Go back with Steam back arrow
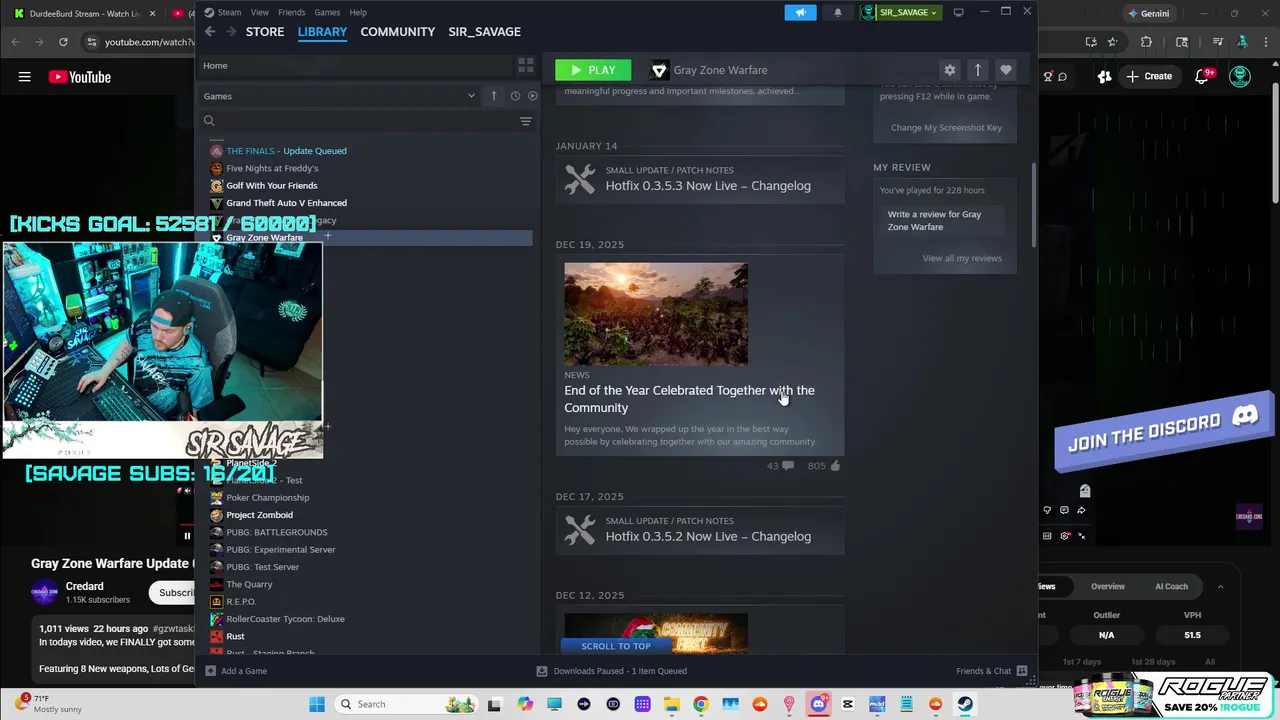Image resolution: width=1280 pixels, height=720 pixels. point(210,32)
